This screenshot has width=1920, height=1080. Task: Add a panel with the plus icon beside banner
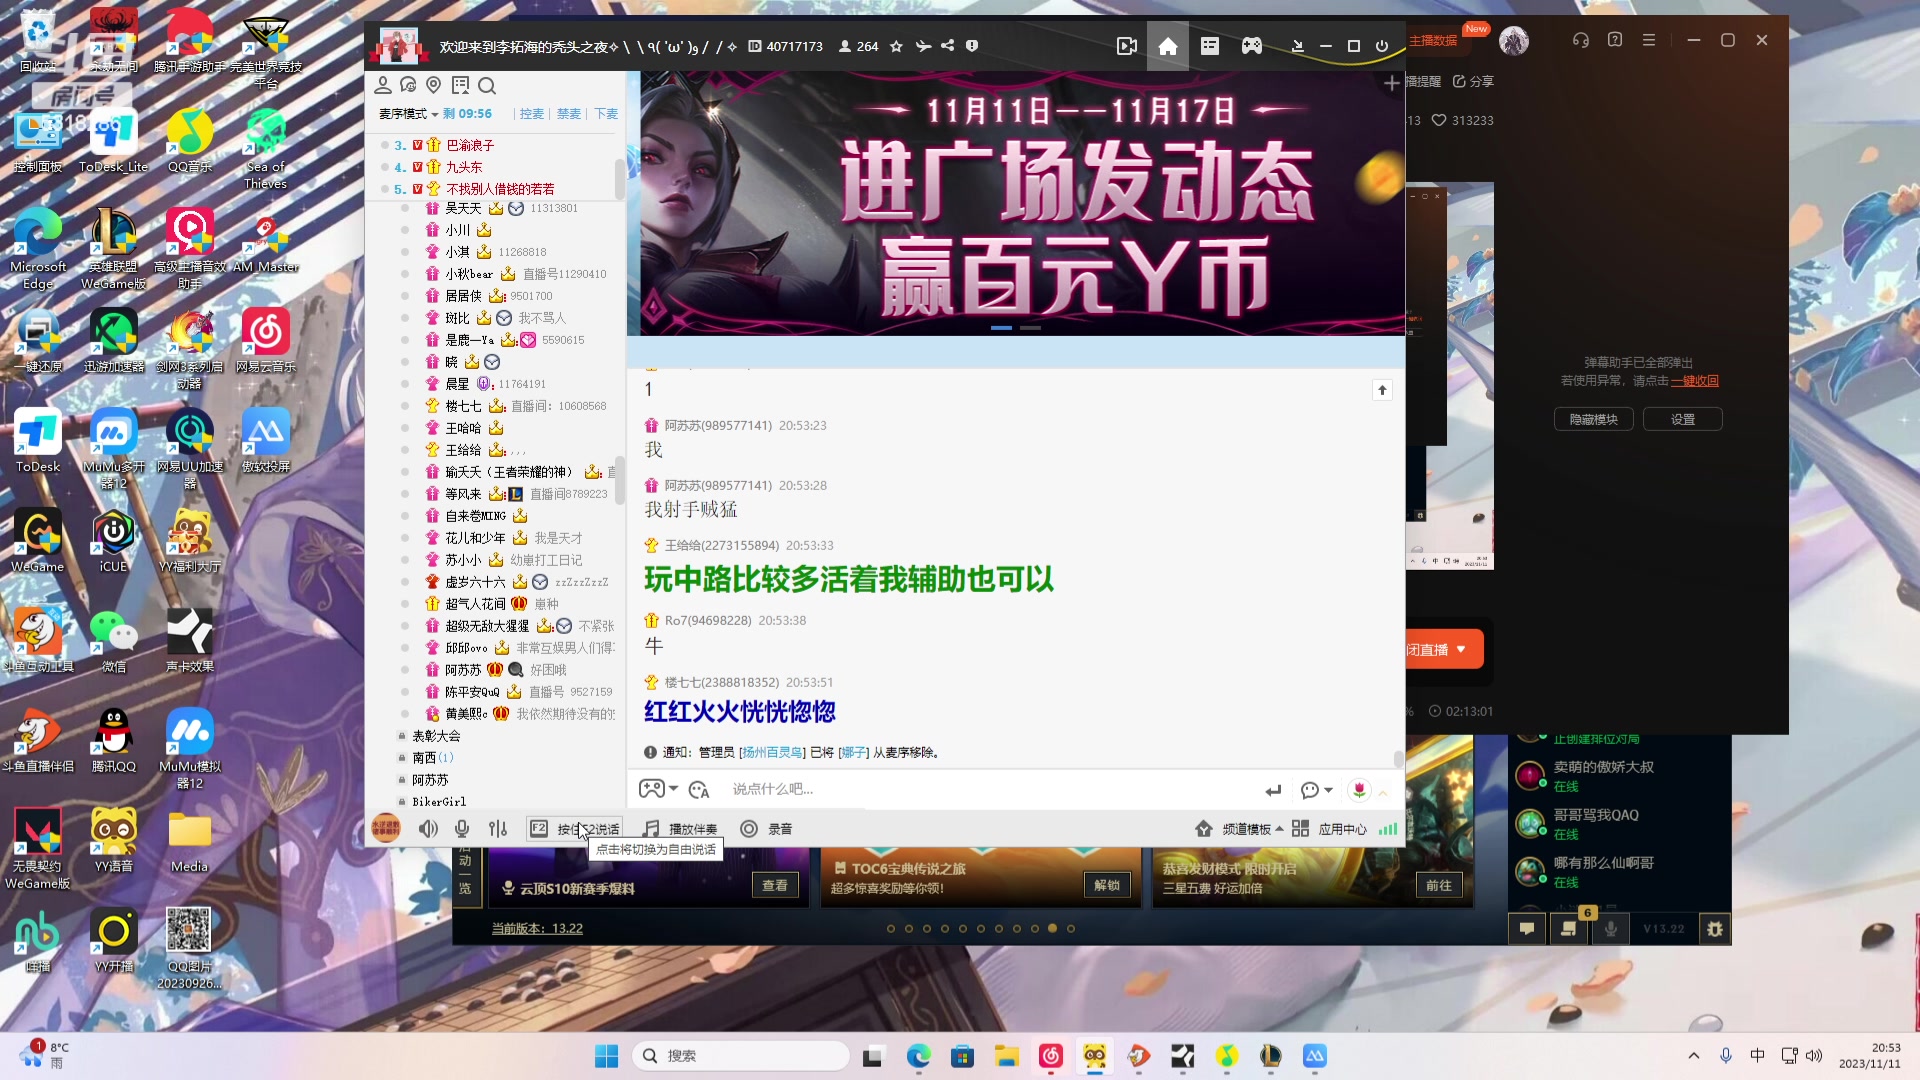coord(1391,83)
